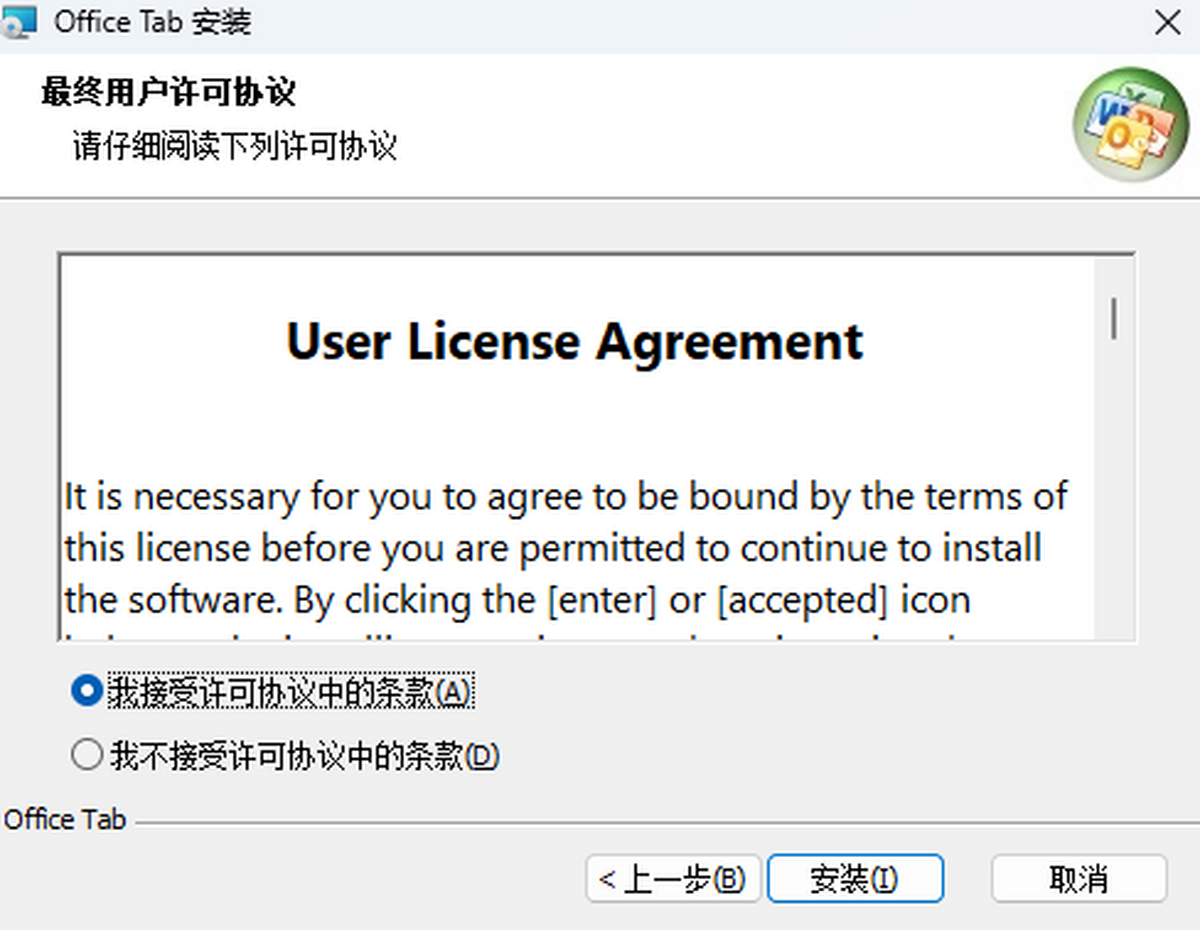
Task: Cancel setup with the 取消 button
Action: [1078, 879]
